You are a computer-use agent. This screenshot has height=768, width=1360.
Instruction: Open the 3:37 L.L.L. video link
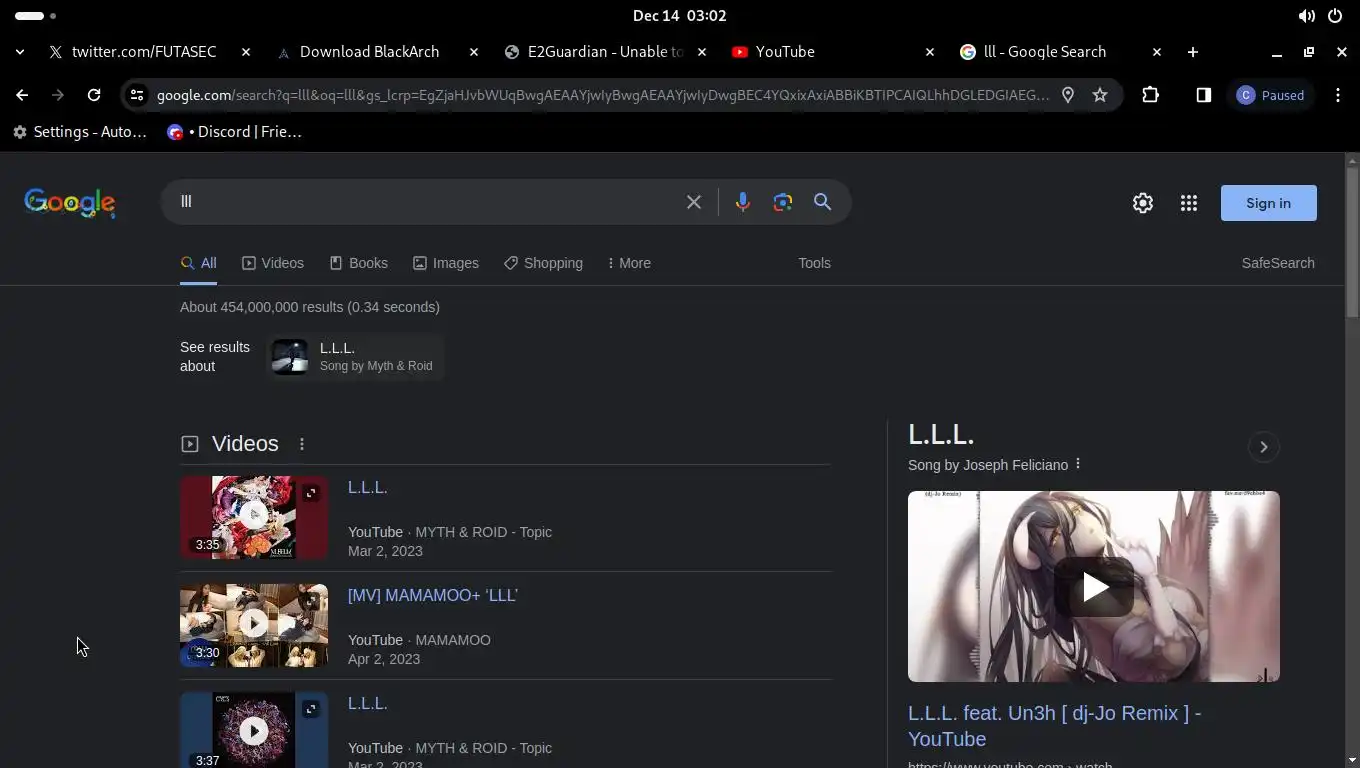(367, 704)
